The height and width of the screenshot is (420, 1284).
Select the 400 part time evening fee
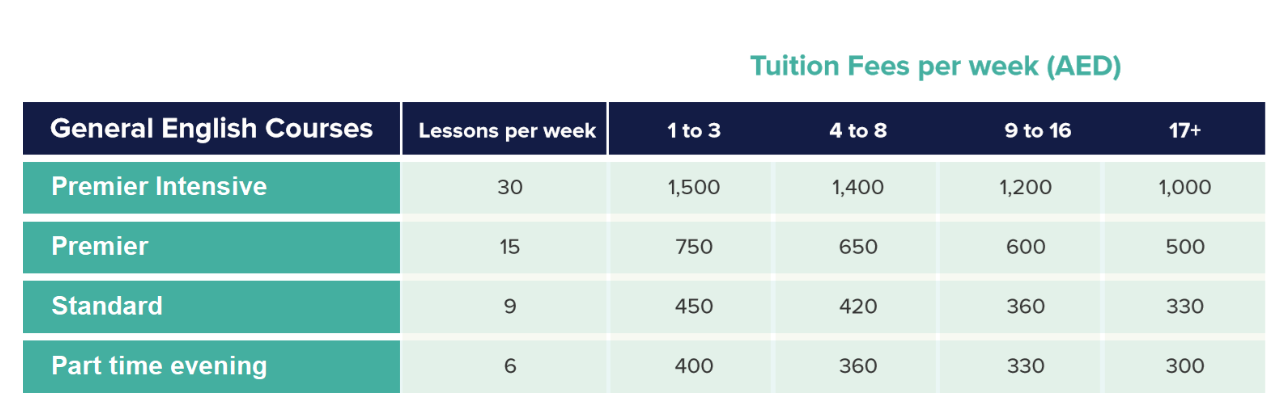coord(694,366)
